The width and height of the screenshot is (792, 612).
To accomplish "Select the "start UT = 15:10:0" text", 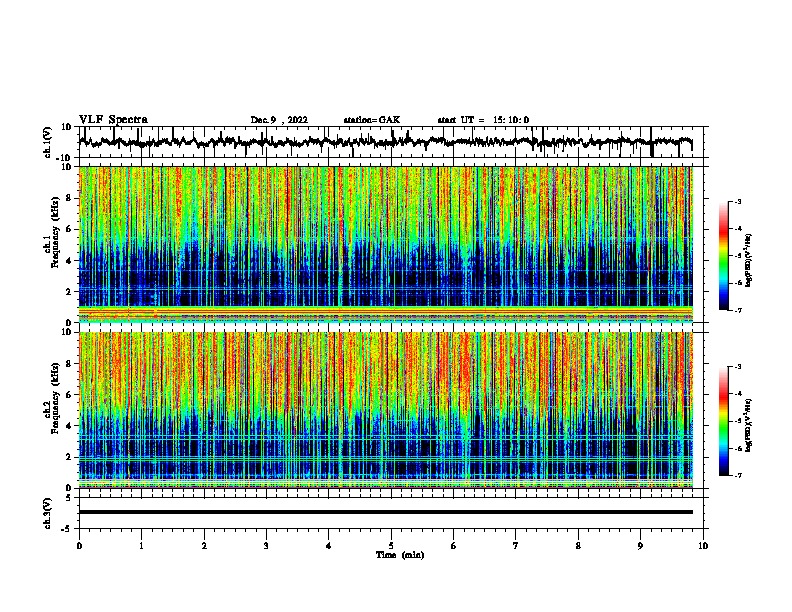I will point(483,120).
